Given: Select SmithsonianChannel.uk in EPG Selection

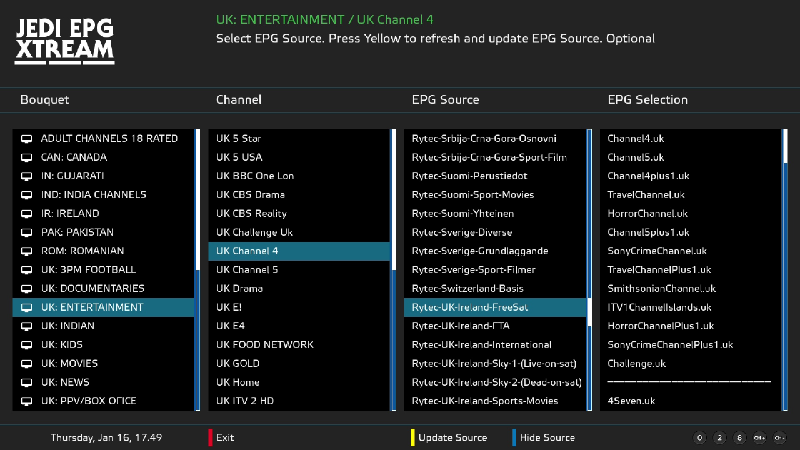Looking at the screenshot, I should tap(691, 289).
